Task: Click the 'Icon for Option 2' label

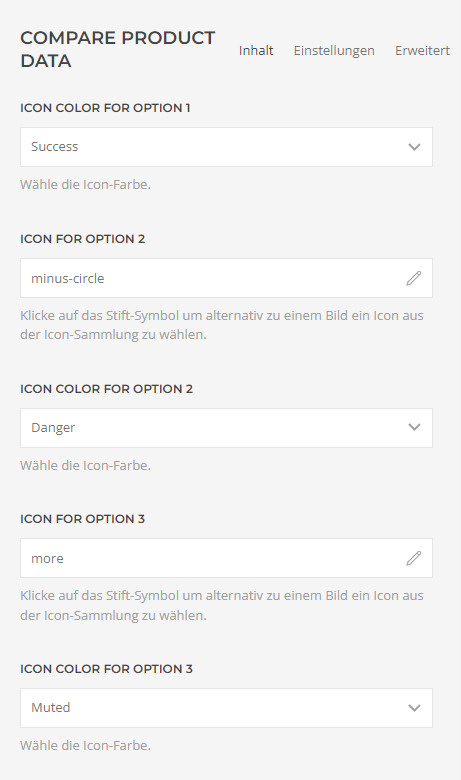Action: [83, 239]
